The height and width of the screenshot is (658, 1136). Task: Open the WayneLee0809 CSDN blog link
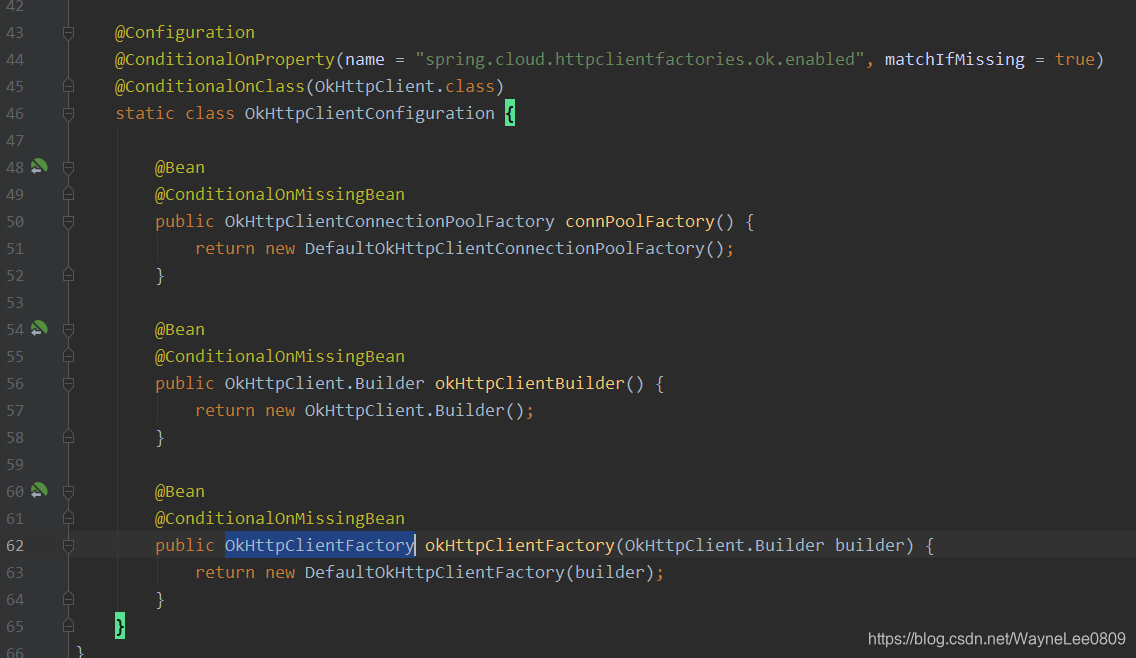click(997, 638)
